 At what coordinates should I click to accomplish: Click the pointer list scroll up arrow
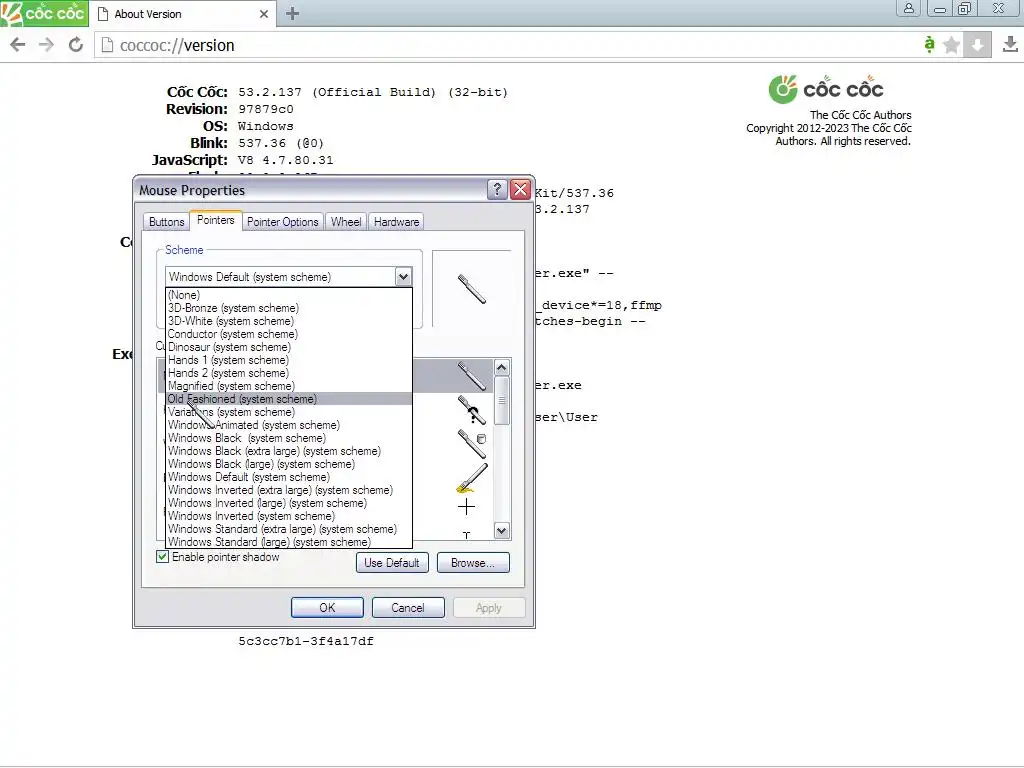(x=502, y=367)
